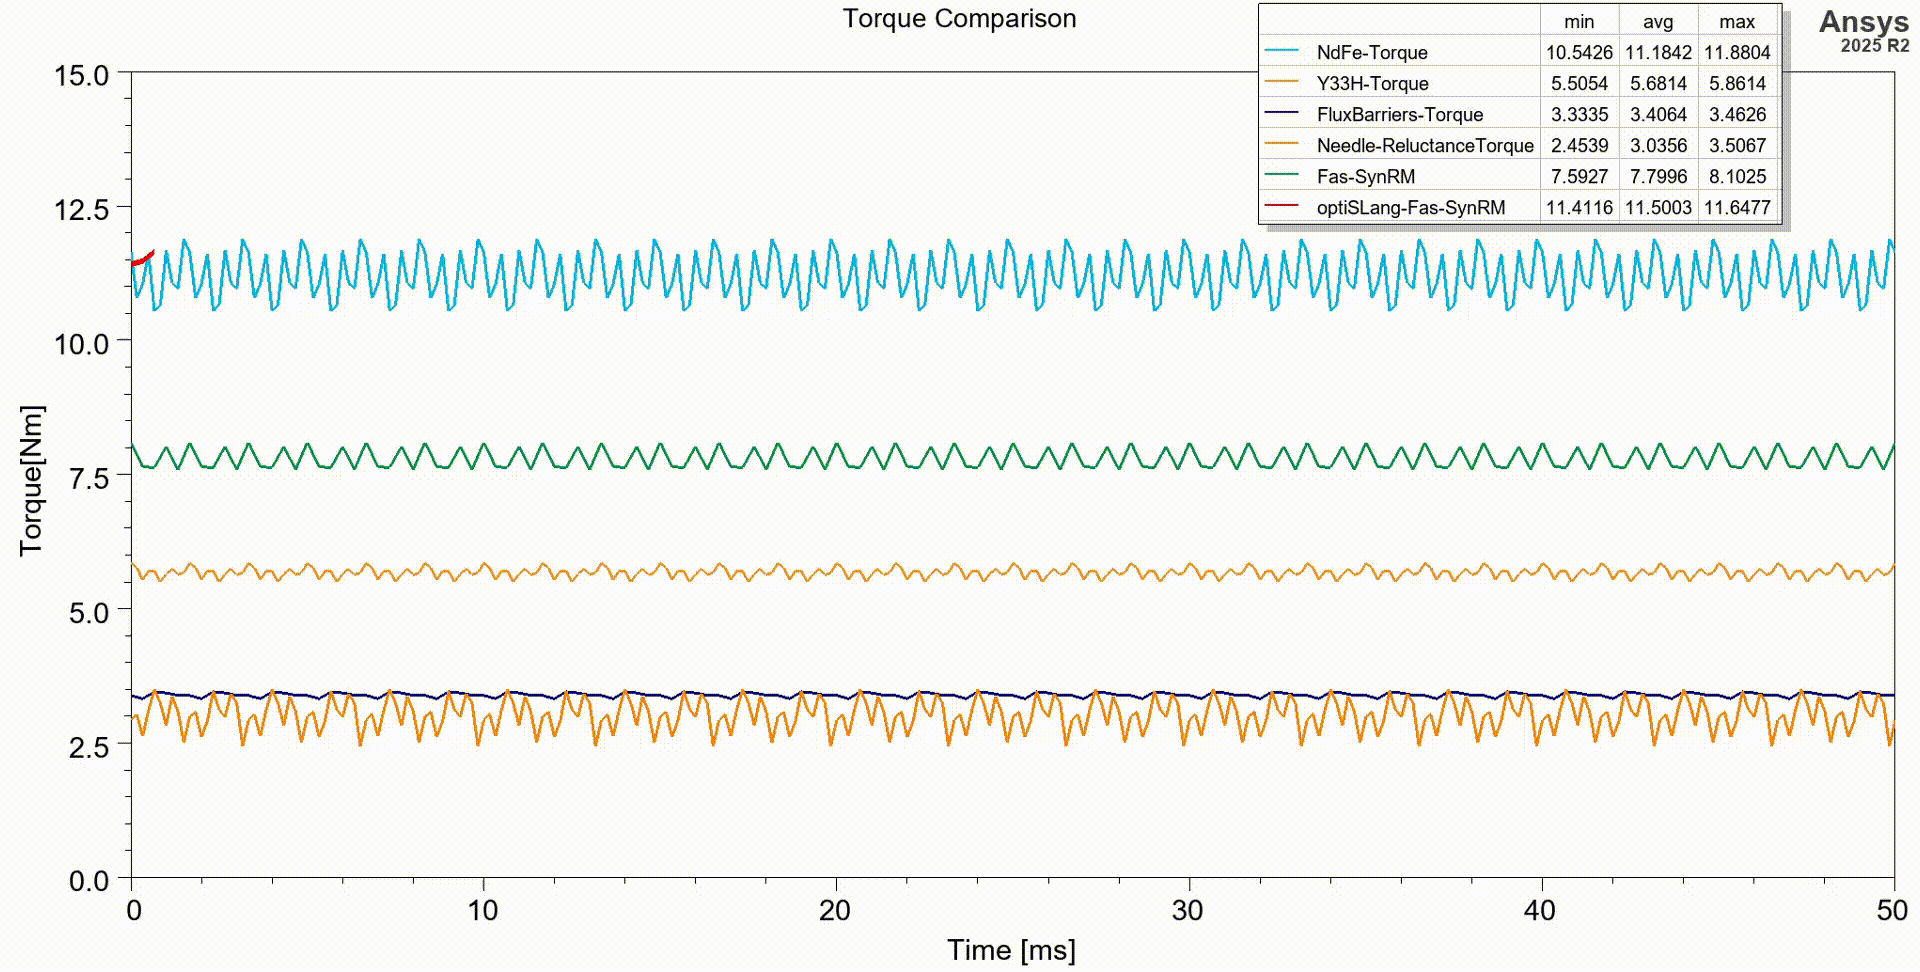Click the Time [ms] X-axis label
This screenshot has height=972, width=1920.
1011,949
